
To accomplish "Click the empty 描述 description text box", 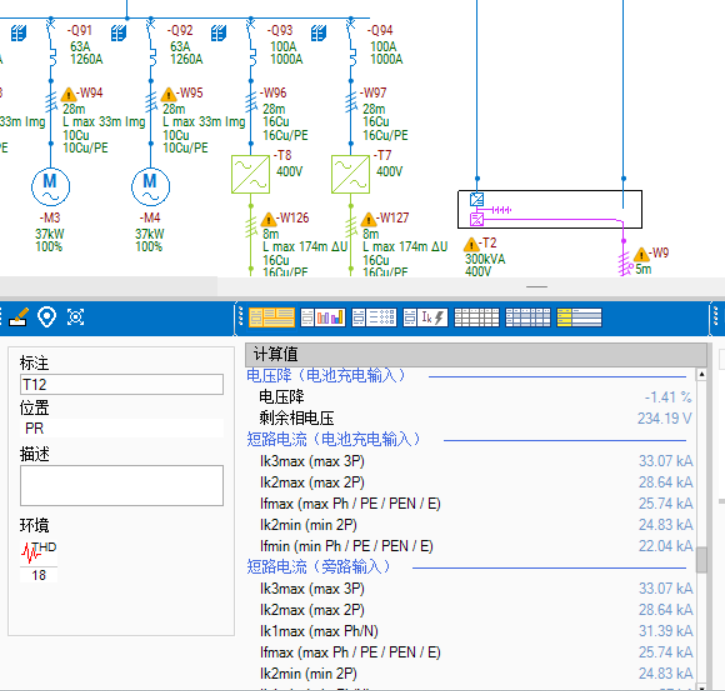I will pos(122,485).
